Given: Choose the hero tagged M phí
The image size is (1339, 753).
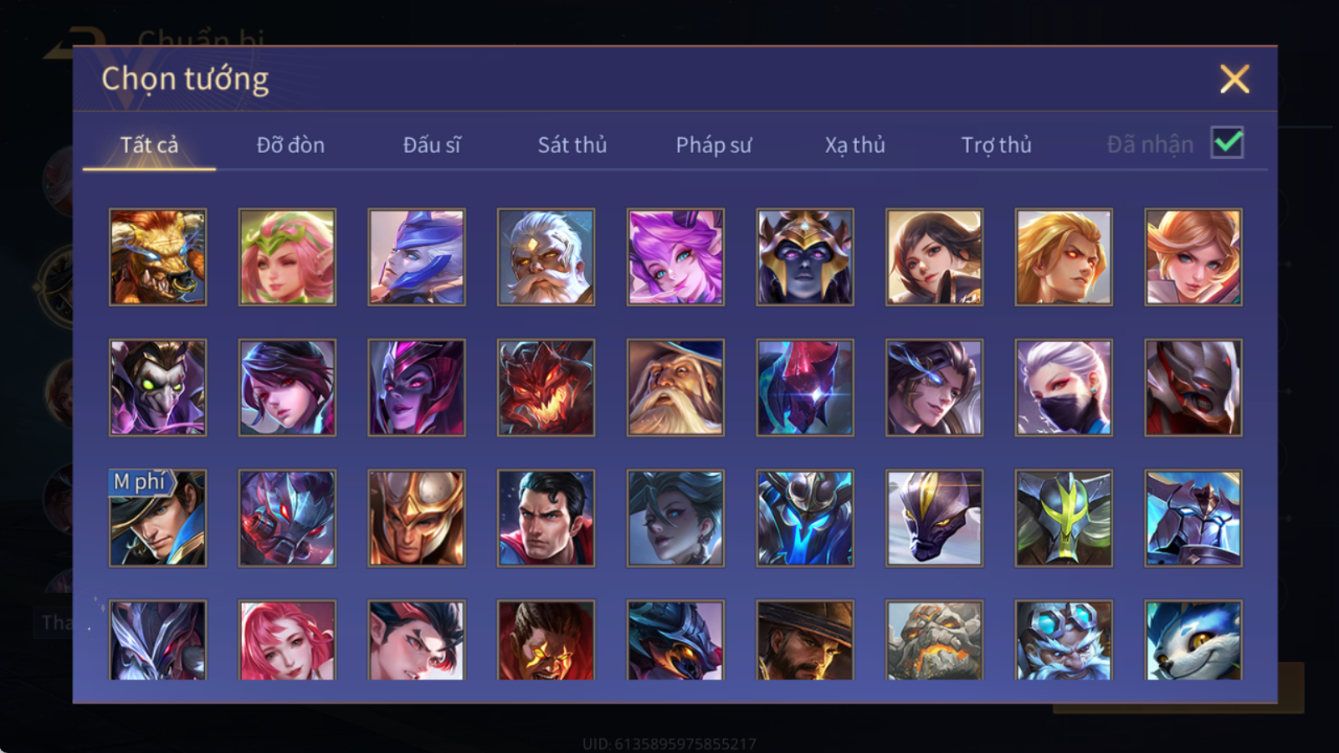Looking at the screenshot, I should (158, 518).
